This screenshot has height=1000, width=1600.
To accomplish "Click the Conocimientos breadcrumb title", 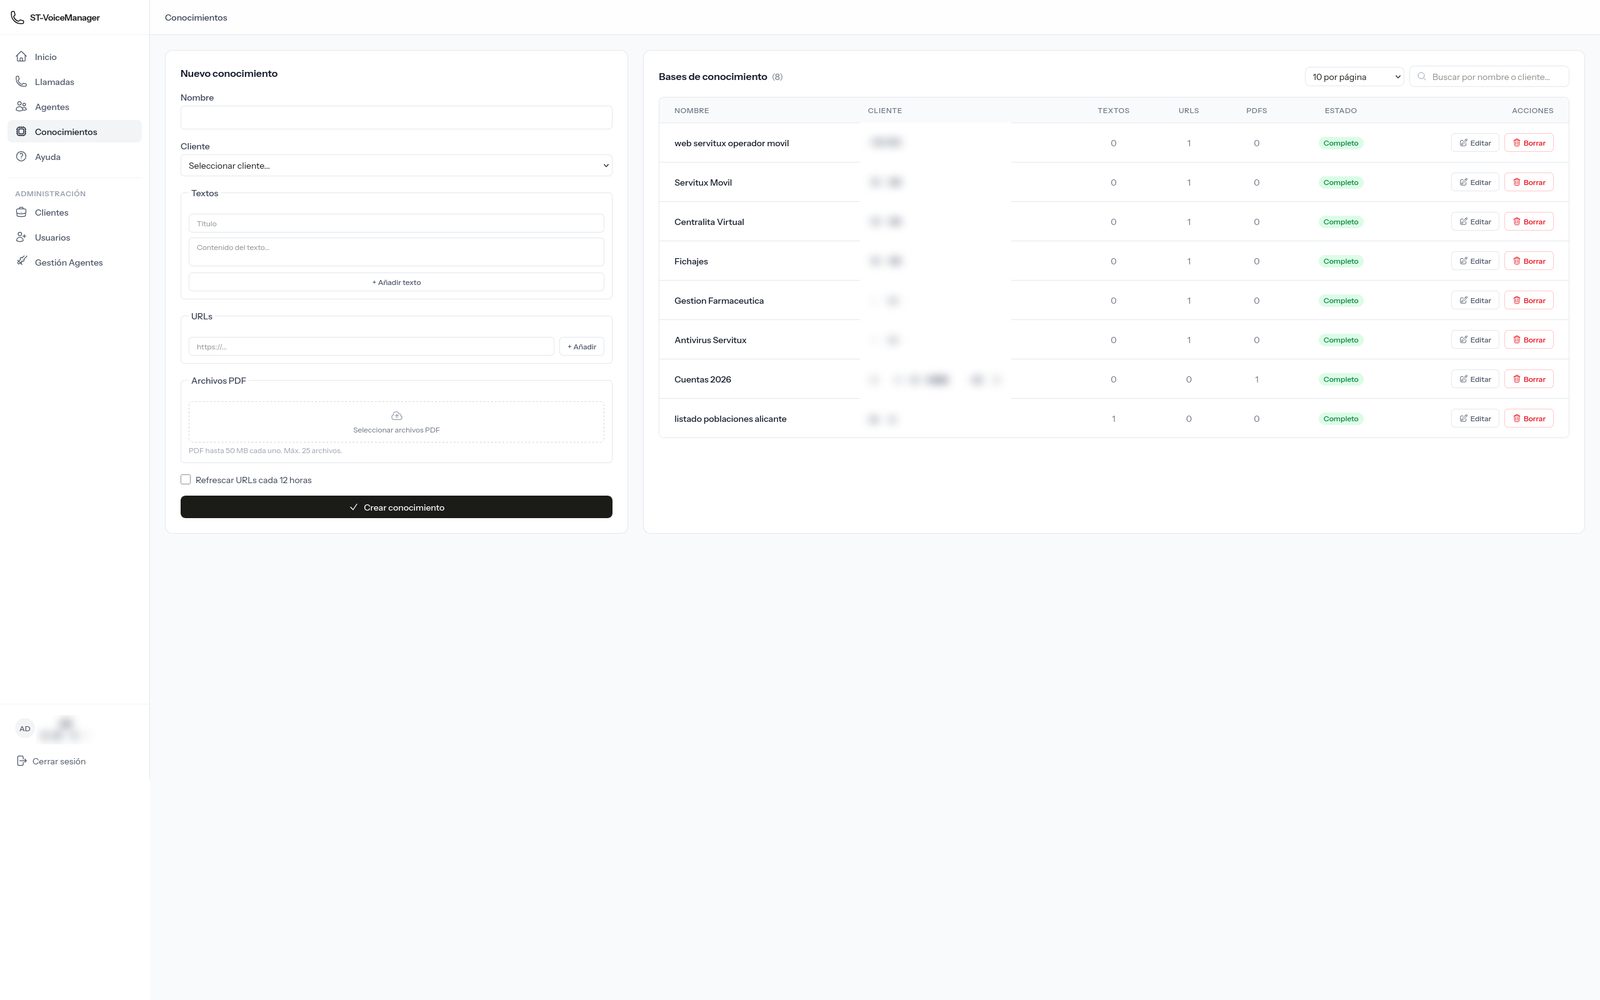I will [196, 18].
